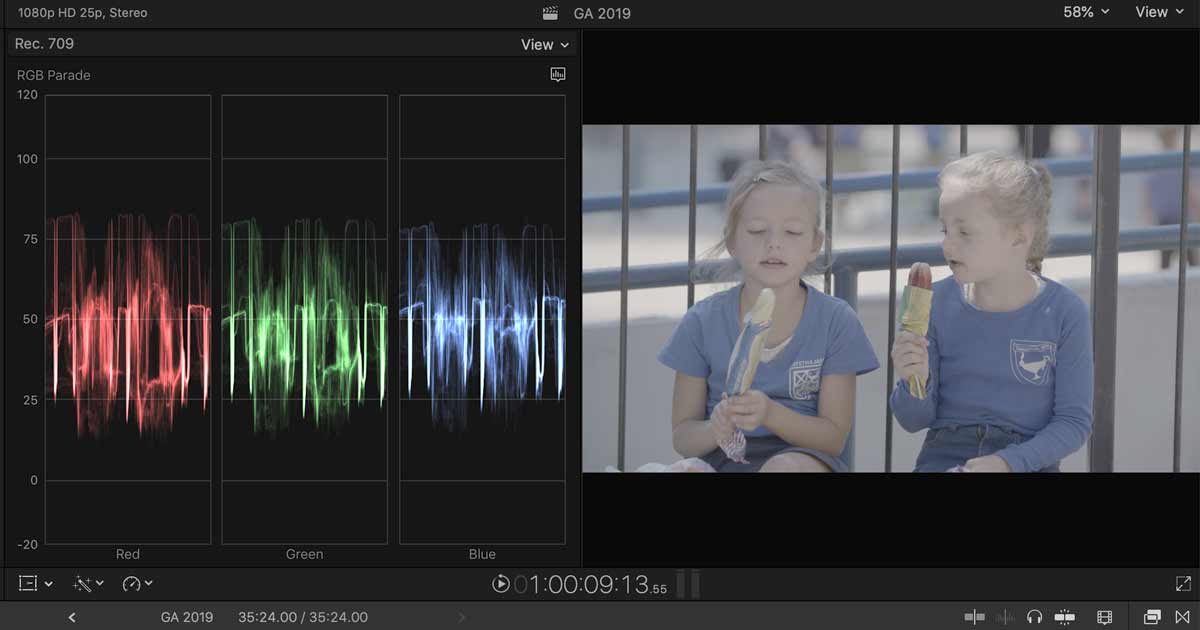The width and height of the screenshot is (1200, 630).
Task: Expand the crop tool chevron menu
Action: tap(48, 584)
